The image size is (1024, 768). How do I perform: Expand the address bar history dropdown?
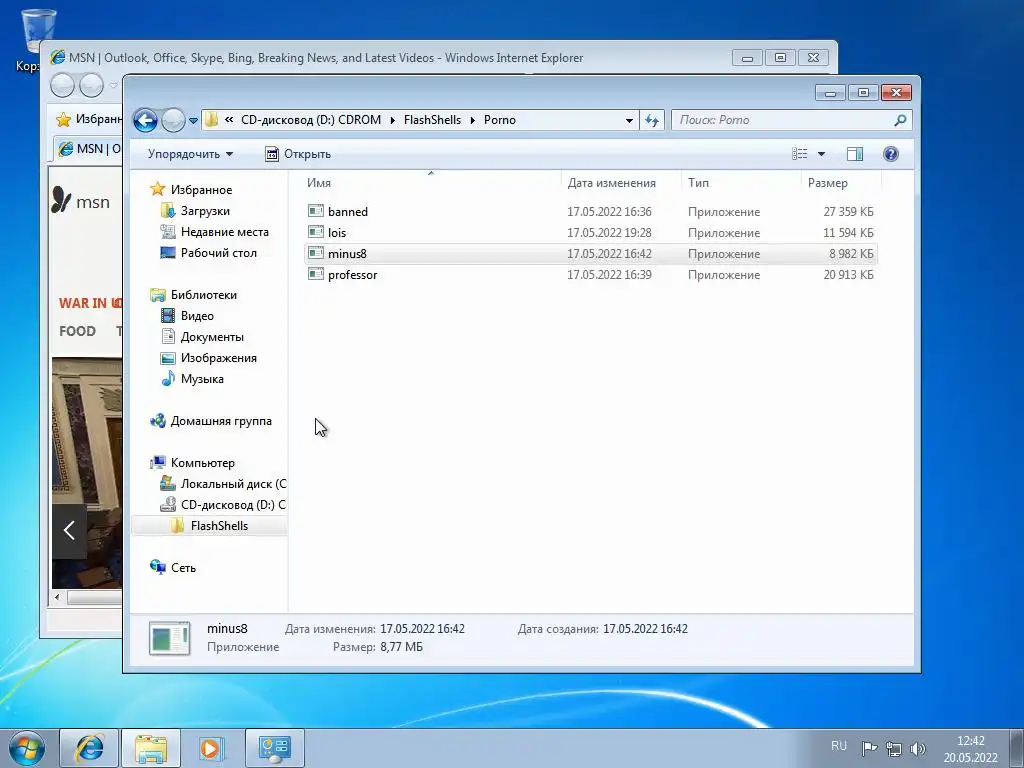[629, 120]
